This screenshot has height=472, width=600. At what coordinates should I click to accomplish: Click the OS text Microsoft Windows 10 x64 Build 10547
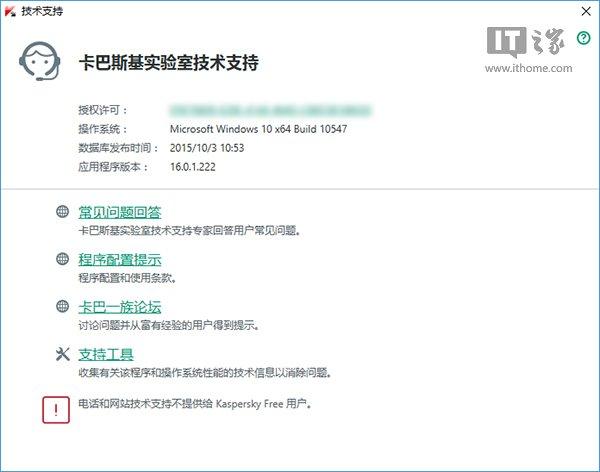(x=259, y=129)
